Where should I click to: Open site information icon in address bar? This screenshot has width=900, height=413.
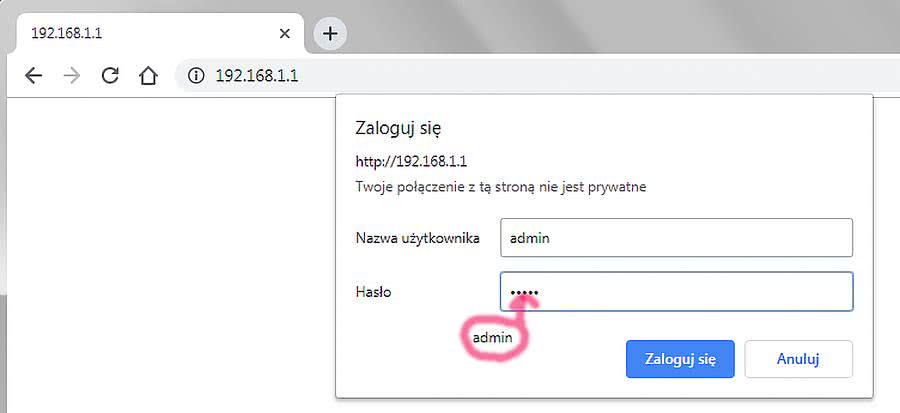pyautogui.click(x=196, y=76)
